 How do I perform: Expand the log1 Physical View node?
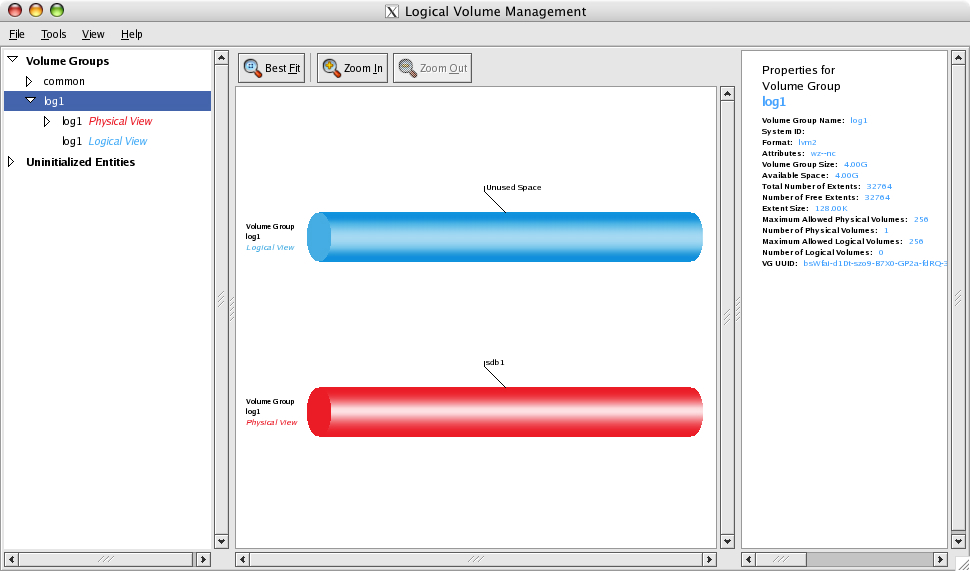pos(46,121)
